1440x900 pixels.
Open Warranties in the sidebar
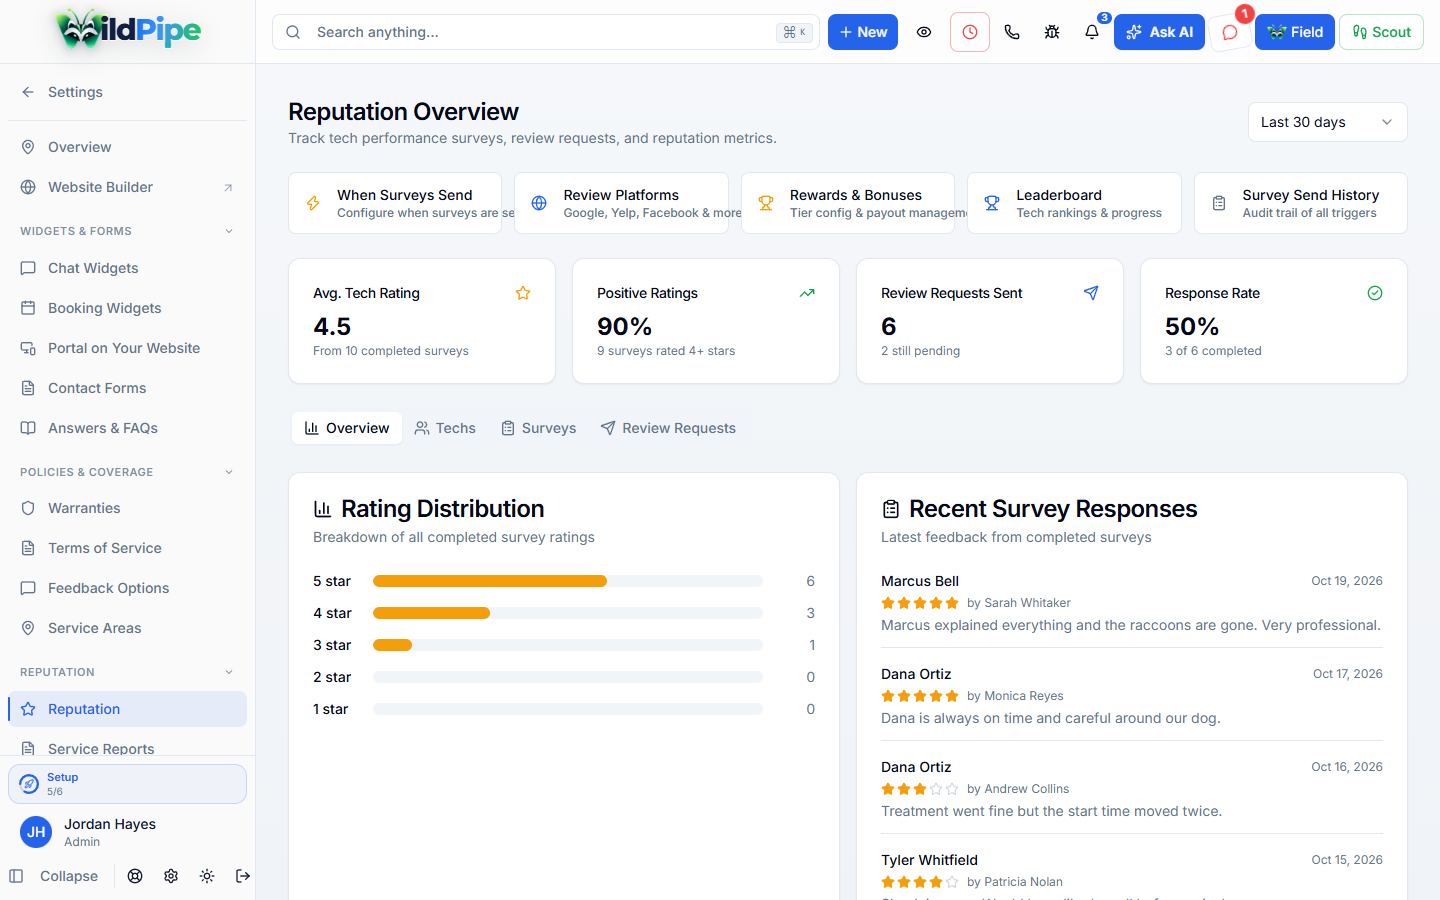(x=127, y=508)
